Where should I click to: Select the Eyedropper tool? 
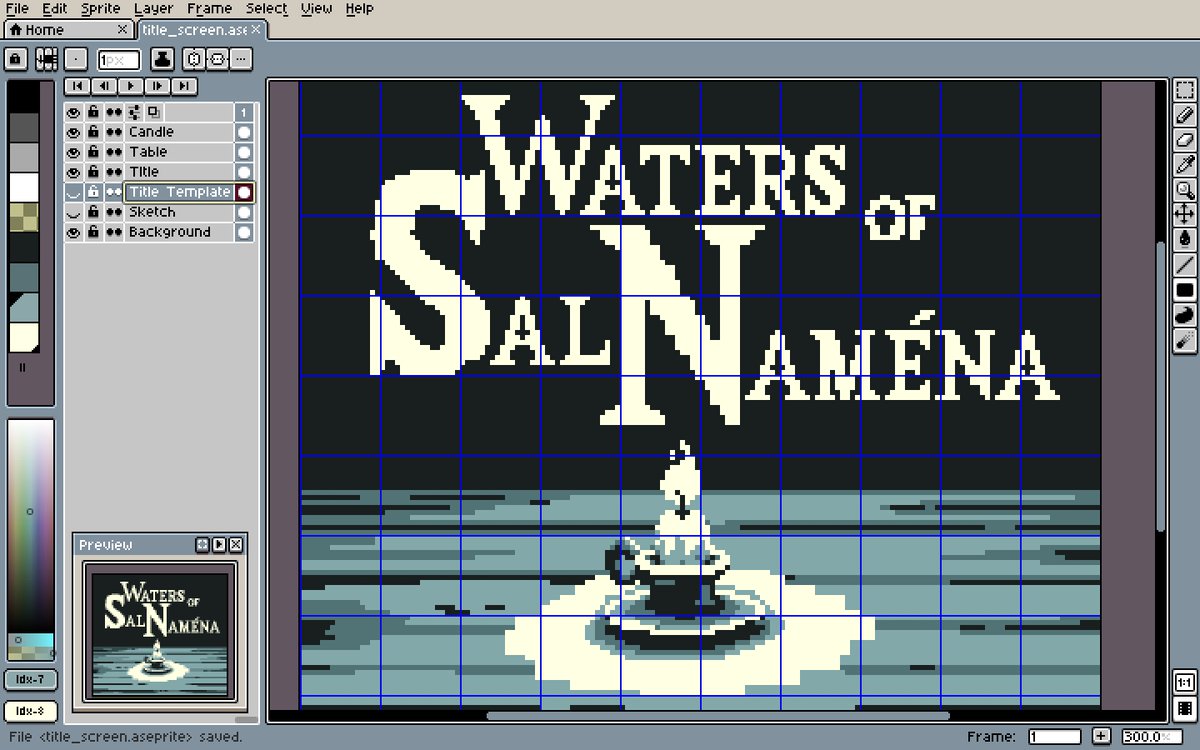click(x=1185, y=164)
